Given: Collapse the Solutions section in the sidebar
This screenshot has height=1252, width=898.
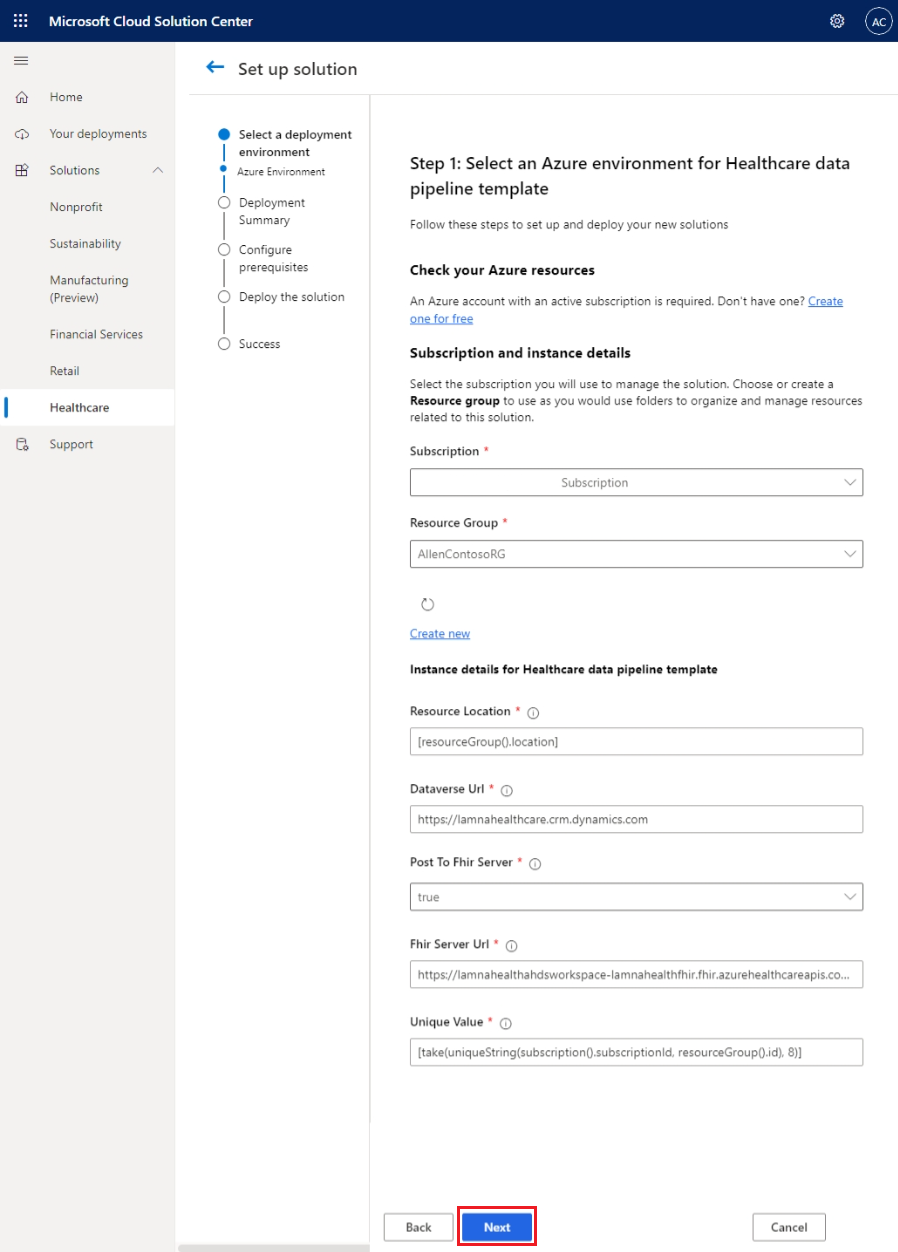Looking at the screenshot, I should [155, 170].
